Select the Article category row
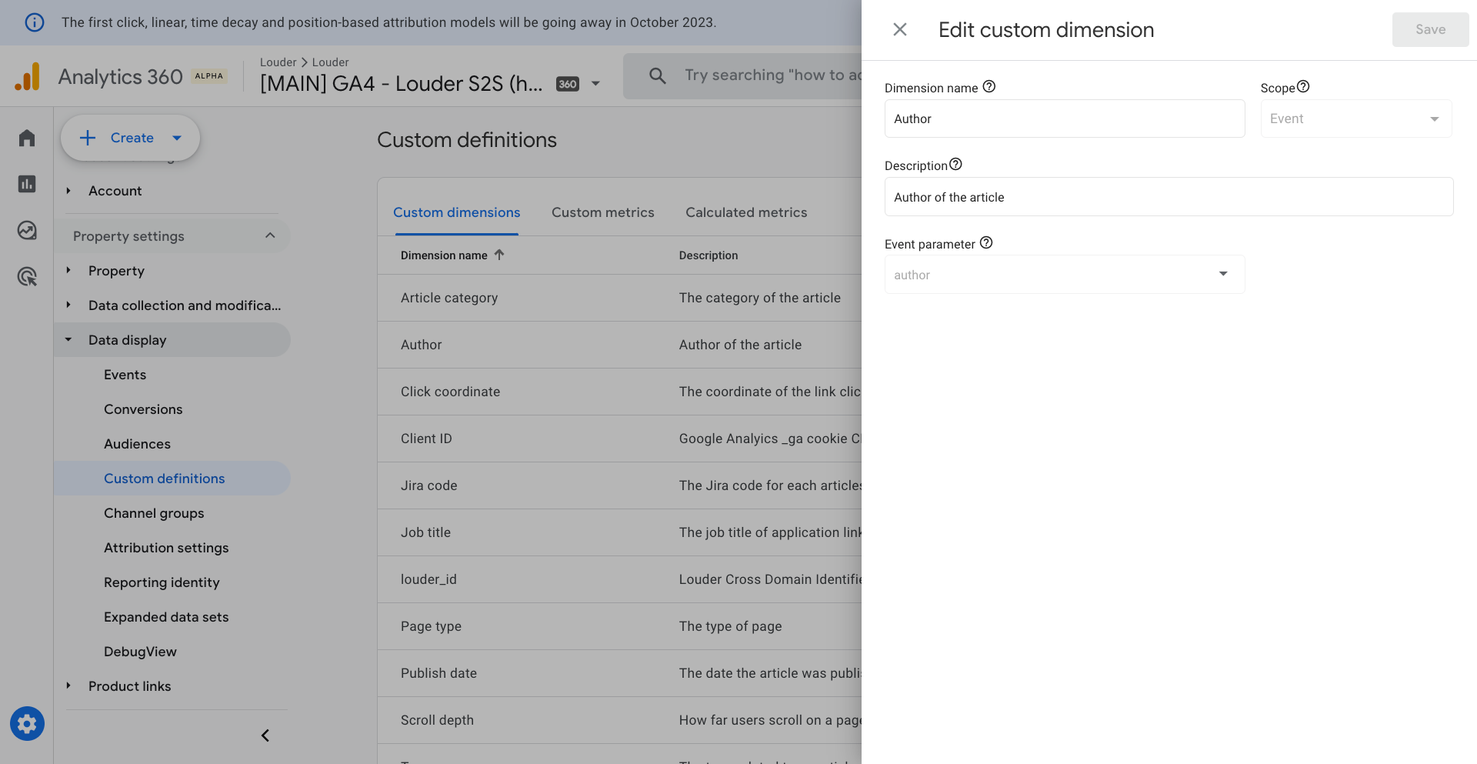This screenshot has height=764, width=1477. pos(620,298)
